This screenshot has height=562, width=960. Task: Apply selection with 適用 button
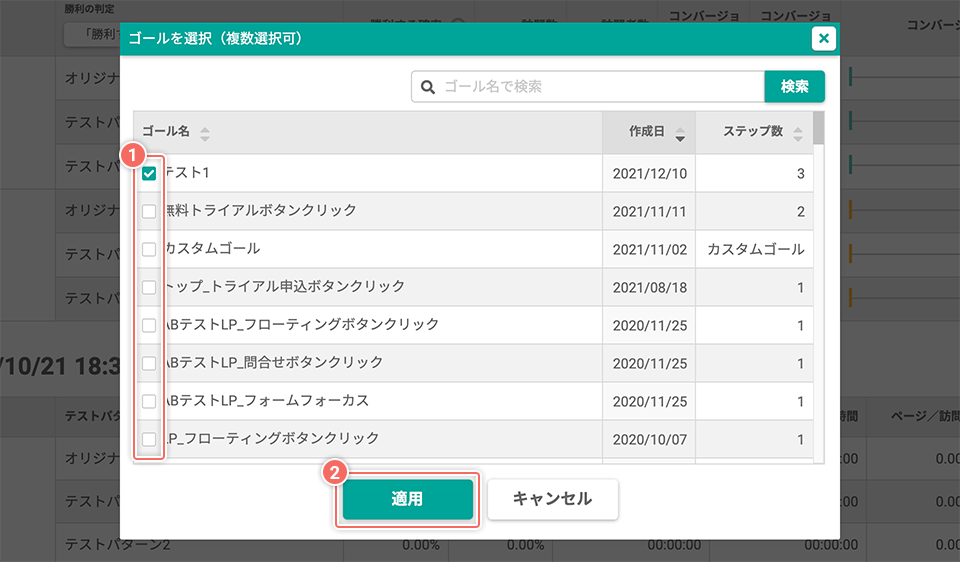(x=407, y=499)
